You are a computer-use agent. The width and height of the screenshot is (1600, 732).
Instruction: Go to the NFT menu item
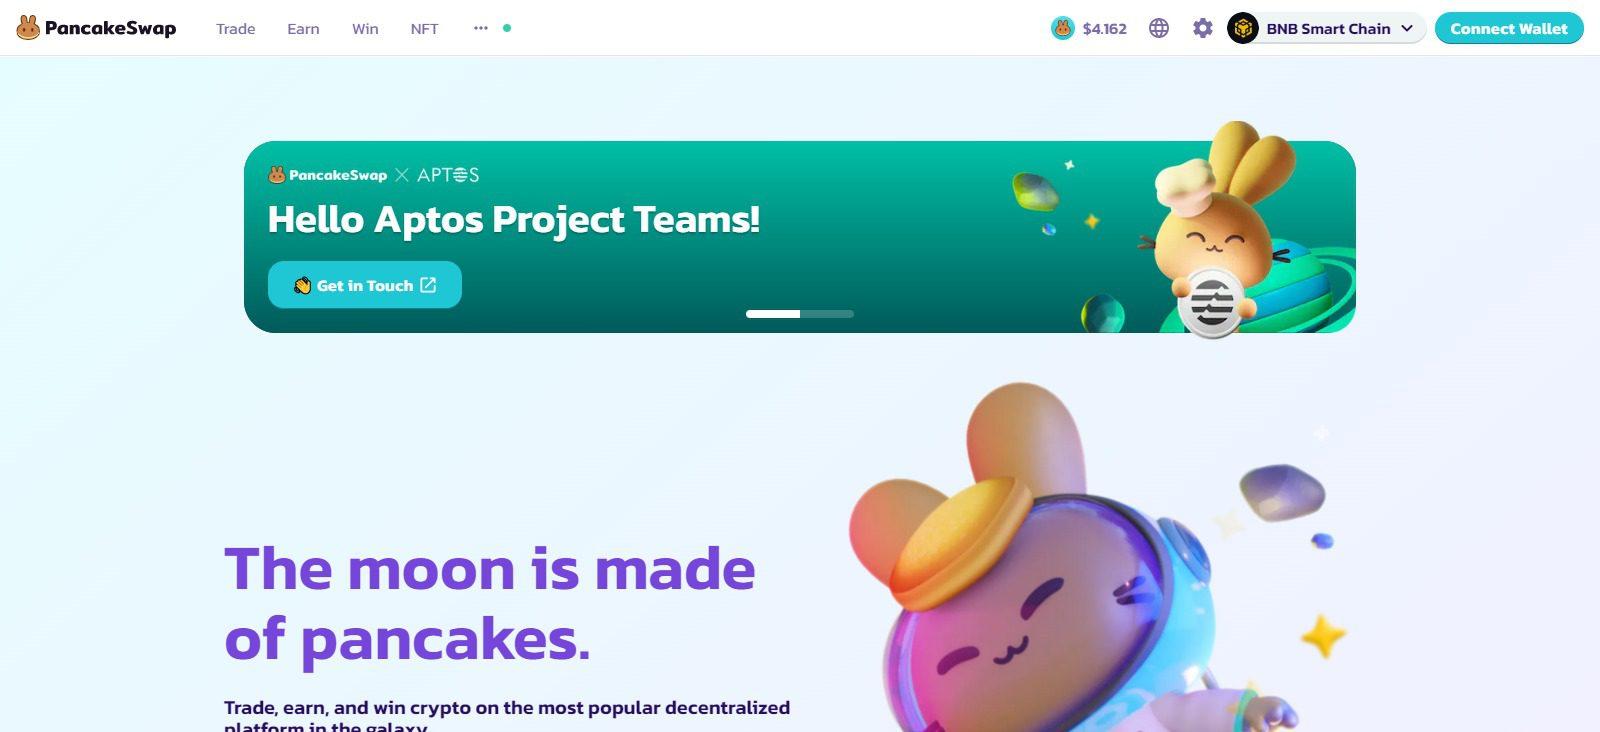click(x=424, y=28)
